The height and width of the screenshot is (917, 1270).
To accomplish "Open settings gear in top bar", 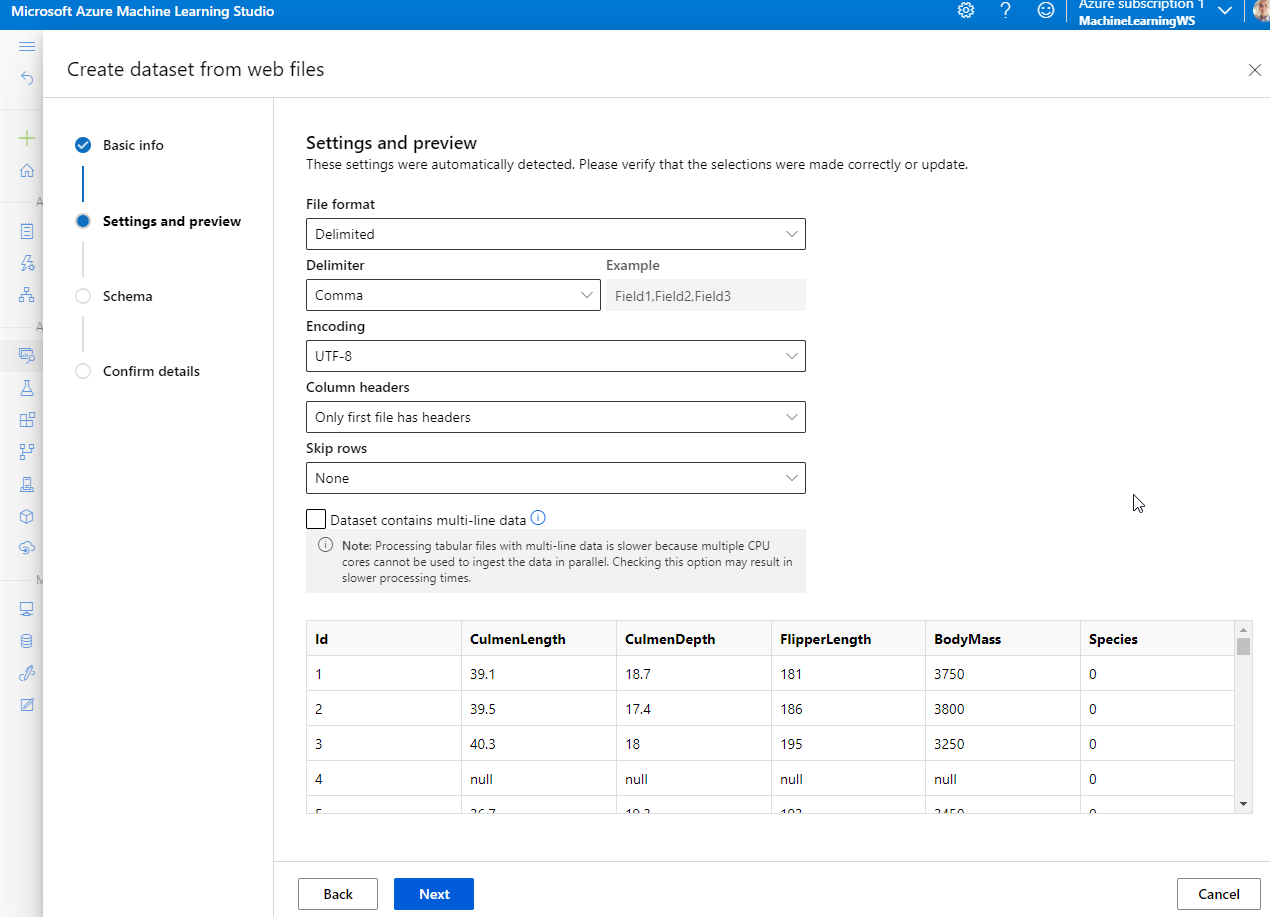I will [966, 11].
